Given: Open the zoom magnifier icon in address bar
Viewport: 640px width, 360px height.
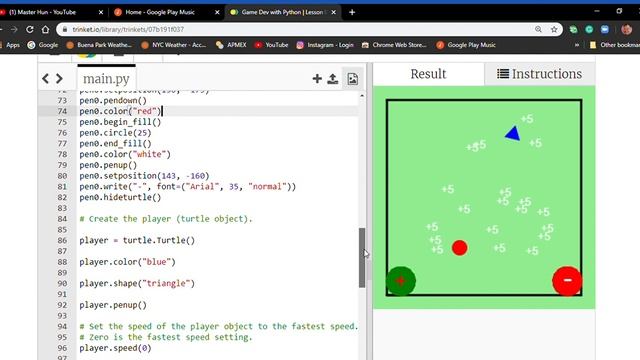Looking at the screenshot, I should pos(538,29).
